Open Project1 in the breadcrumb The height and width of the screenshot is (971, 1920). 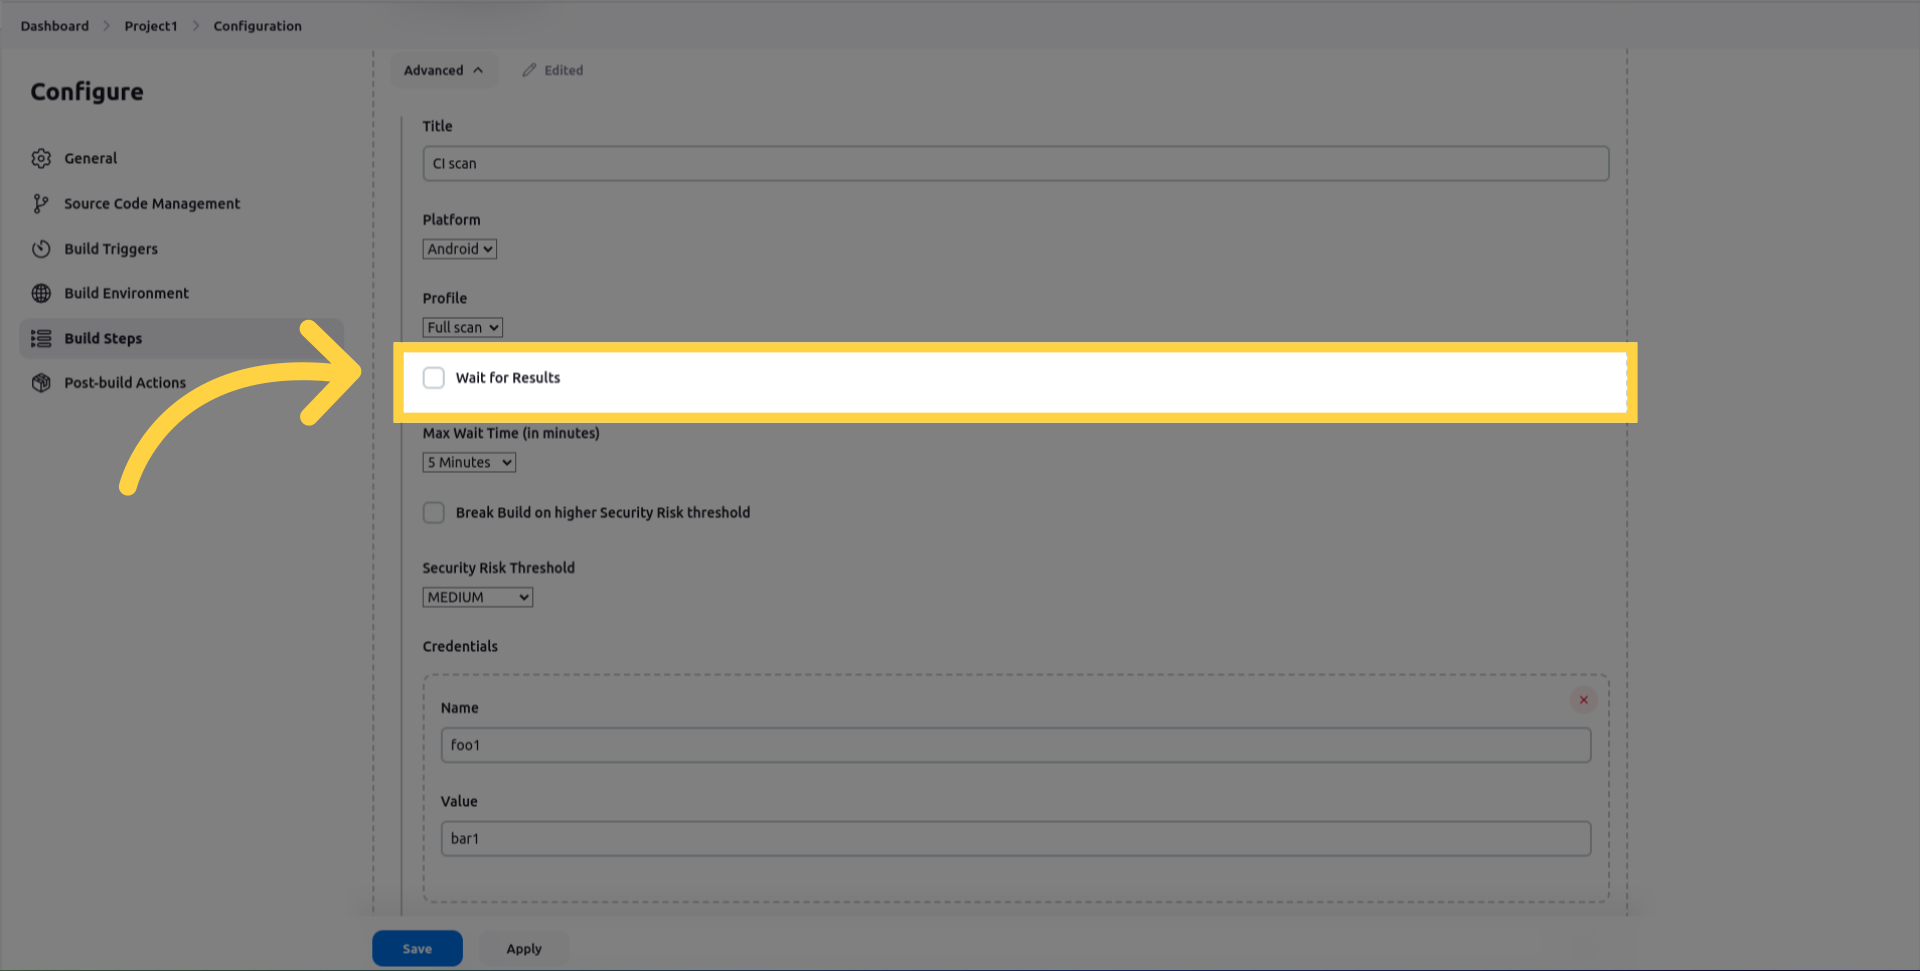[150, 26]
